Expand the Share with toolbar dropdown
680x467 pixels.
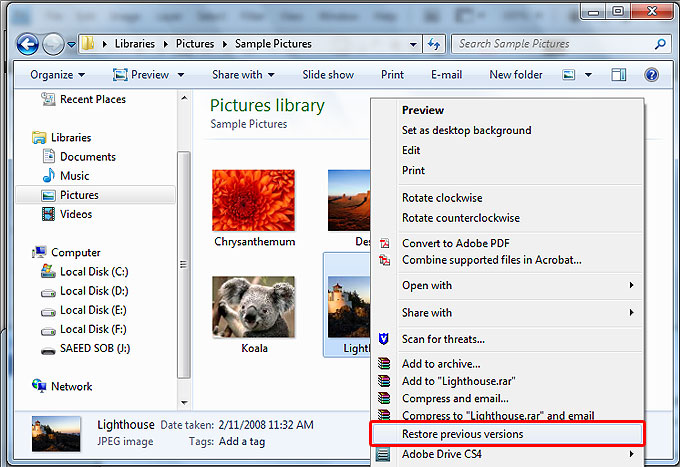243,75
